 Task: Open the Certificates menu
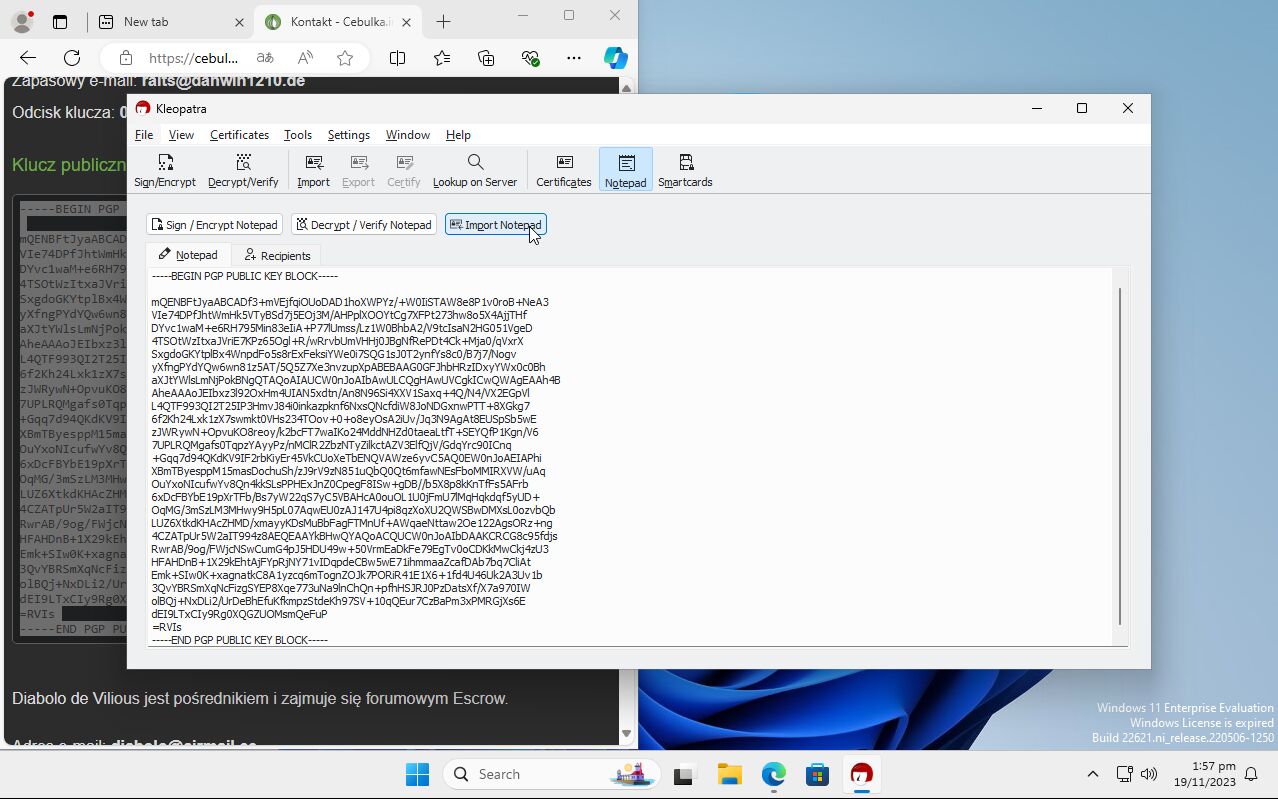(239, 135)
